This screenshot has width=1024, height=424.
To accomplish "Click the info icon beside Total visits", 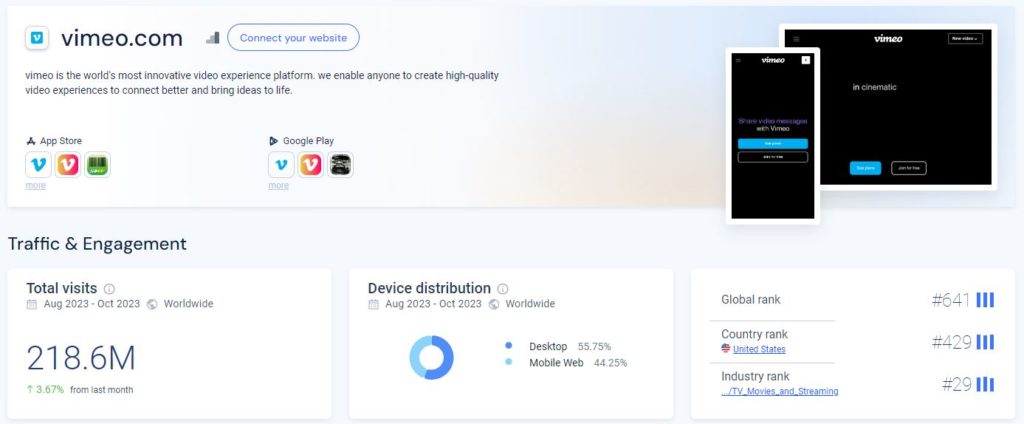I will pos(109,289).
